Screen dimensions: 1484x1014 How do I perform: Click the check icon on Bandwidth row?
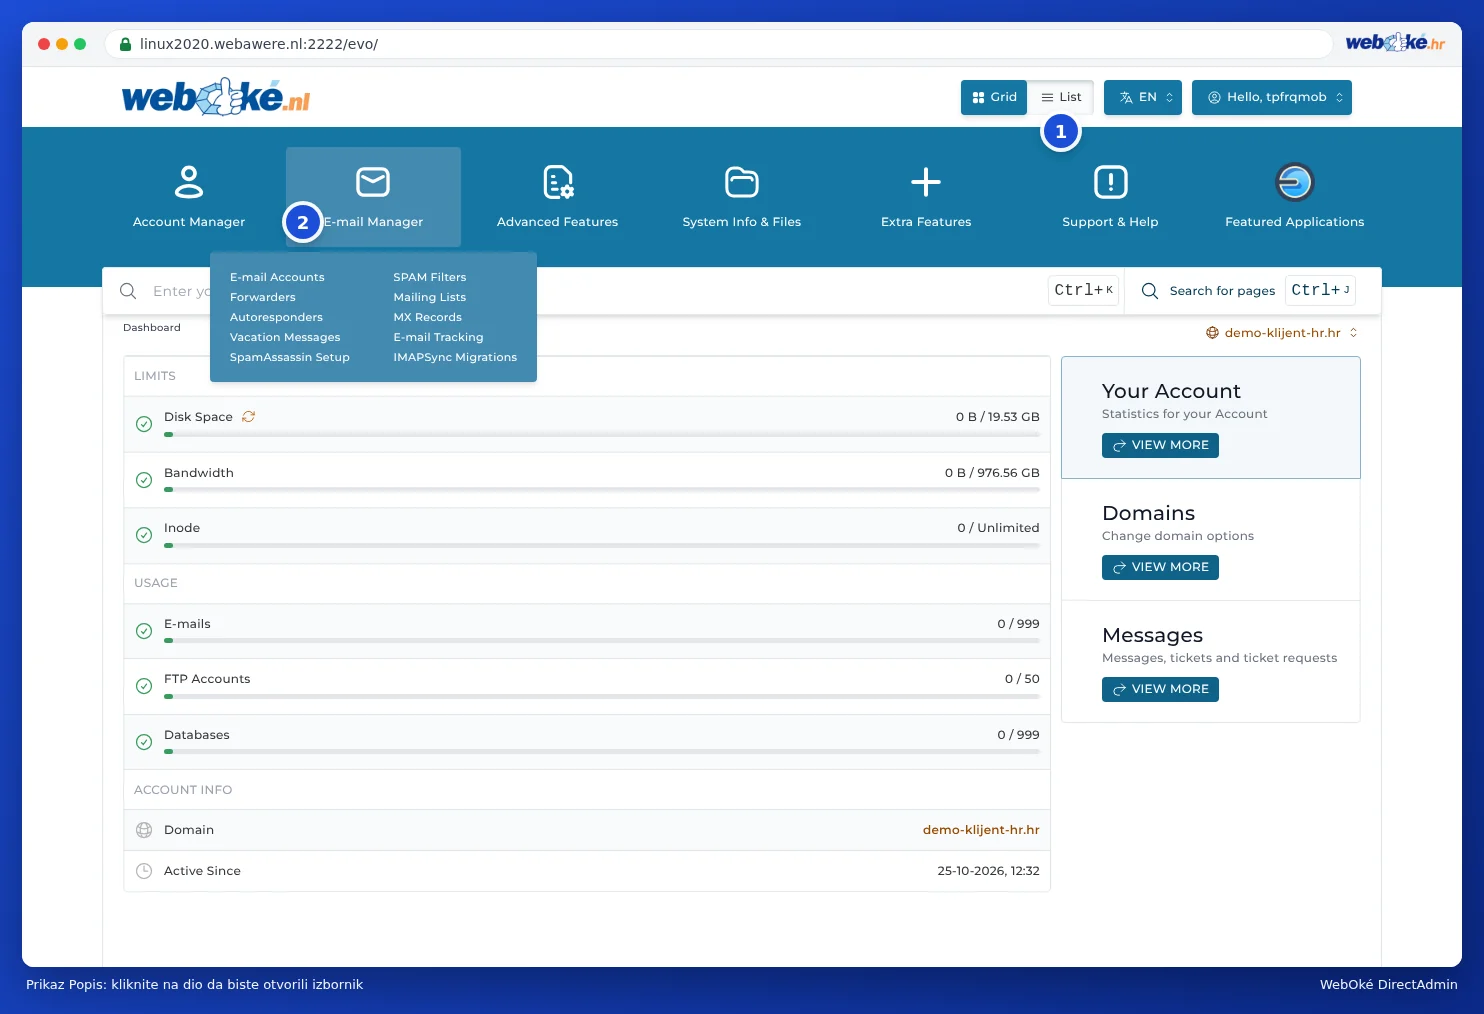144,480
